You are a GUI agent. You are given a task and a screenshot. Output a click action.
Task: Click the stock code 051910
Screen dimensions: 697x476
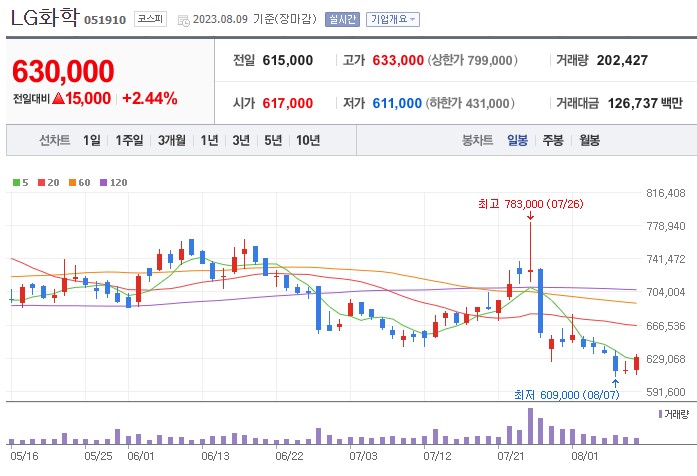pyautogui.click(x=105, y=20)
